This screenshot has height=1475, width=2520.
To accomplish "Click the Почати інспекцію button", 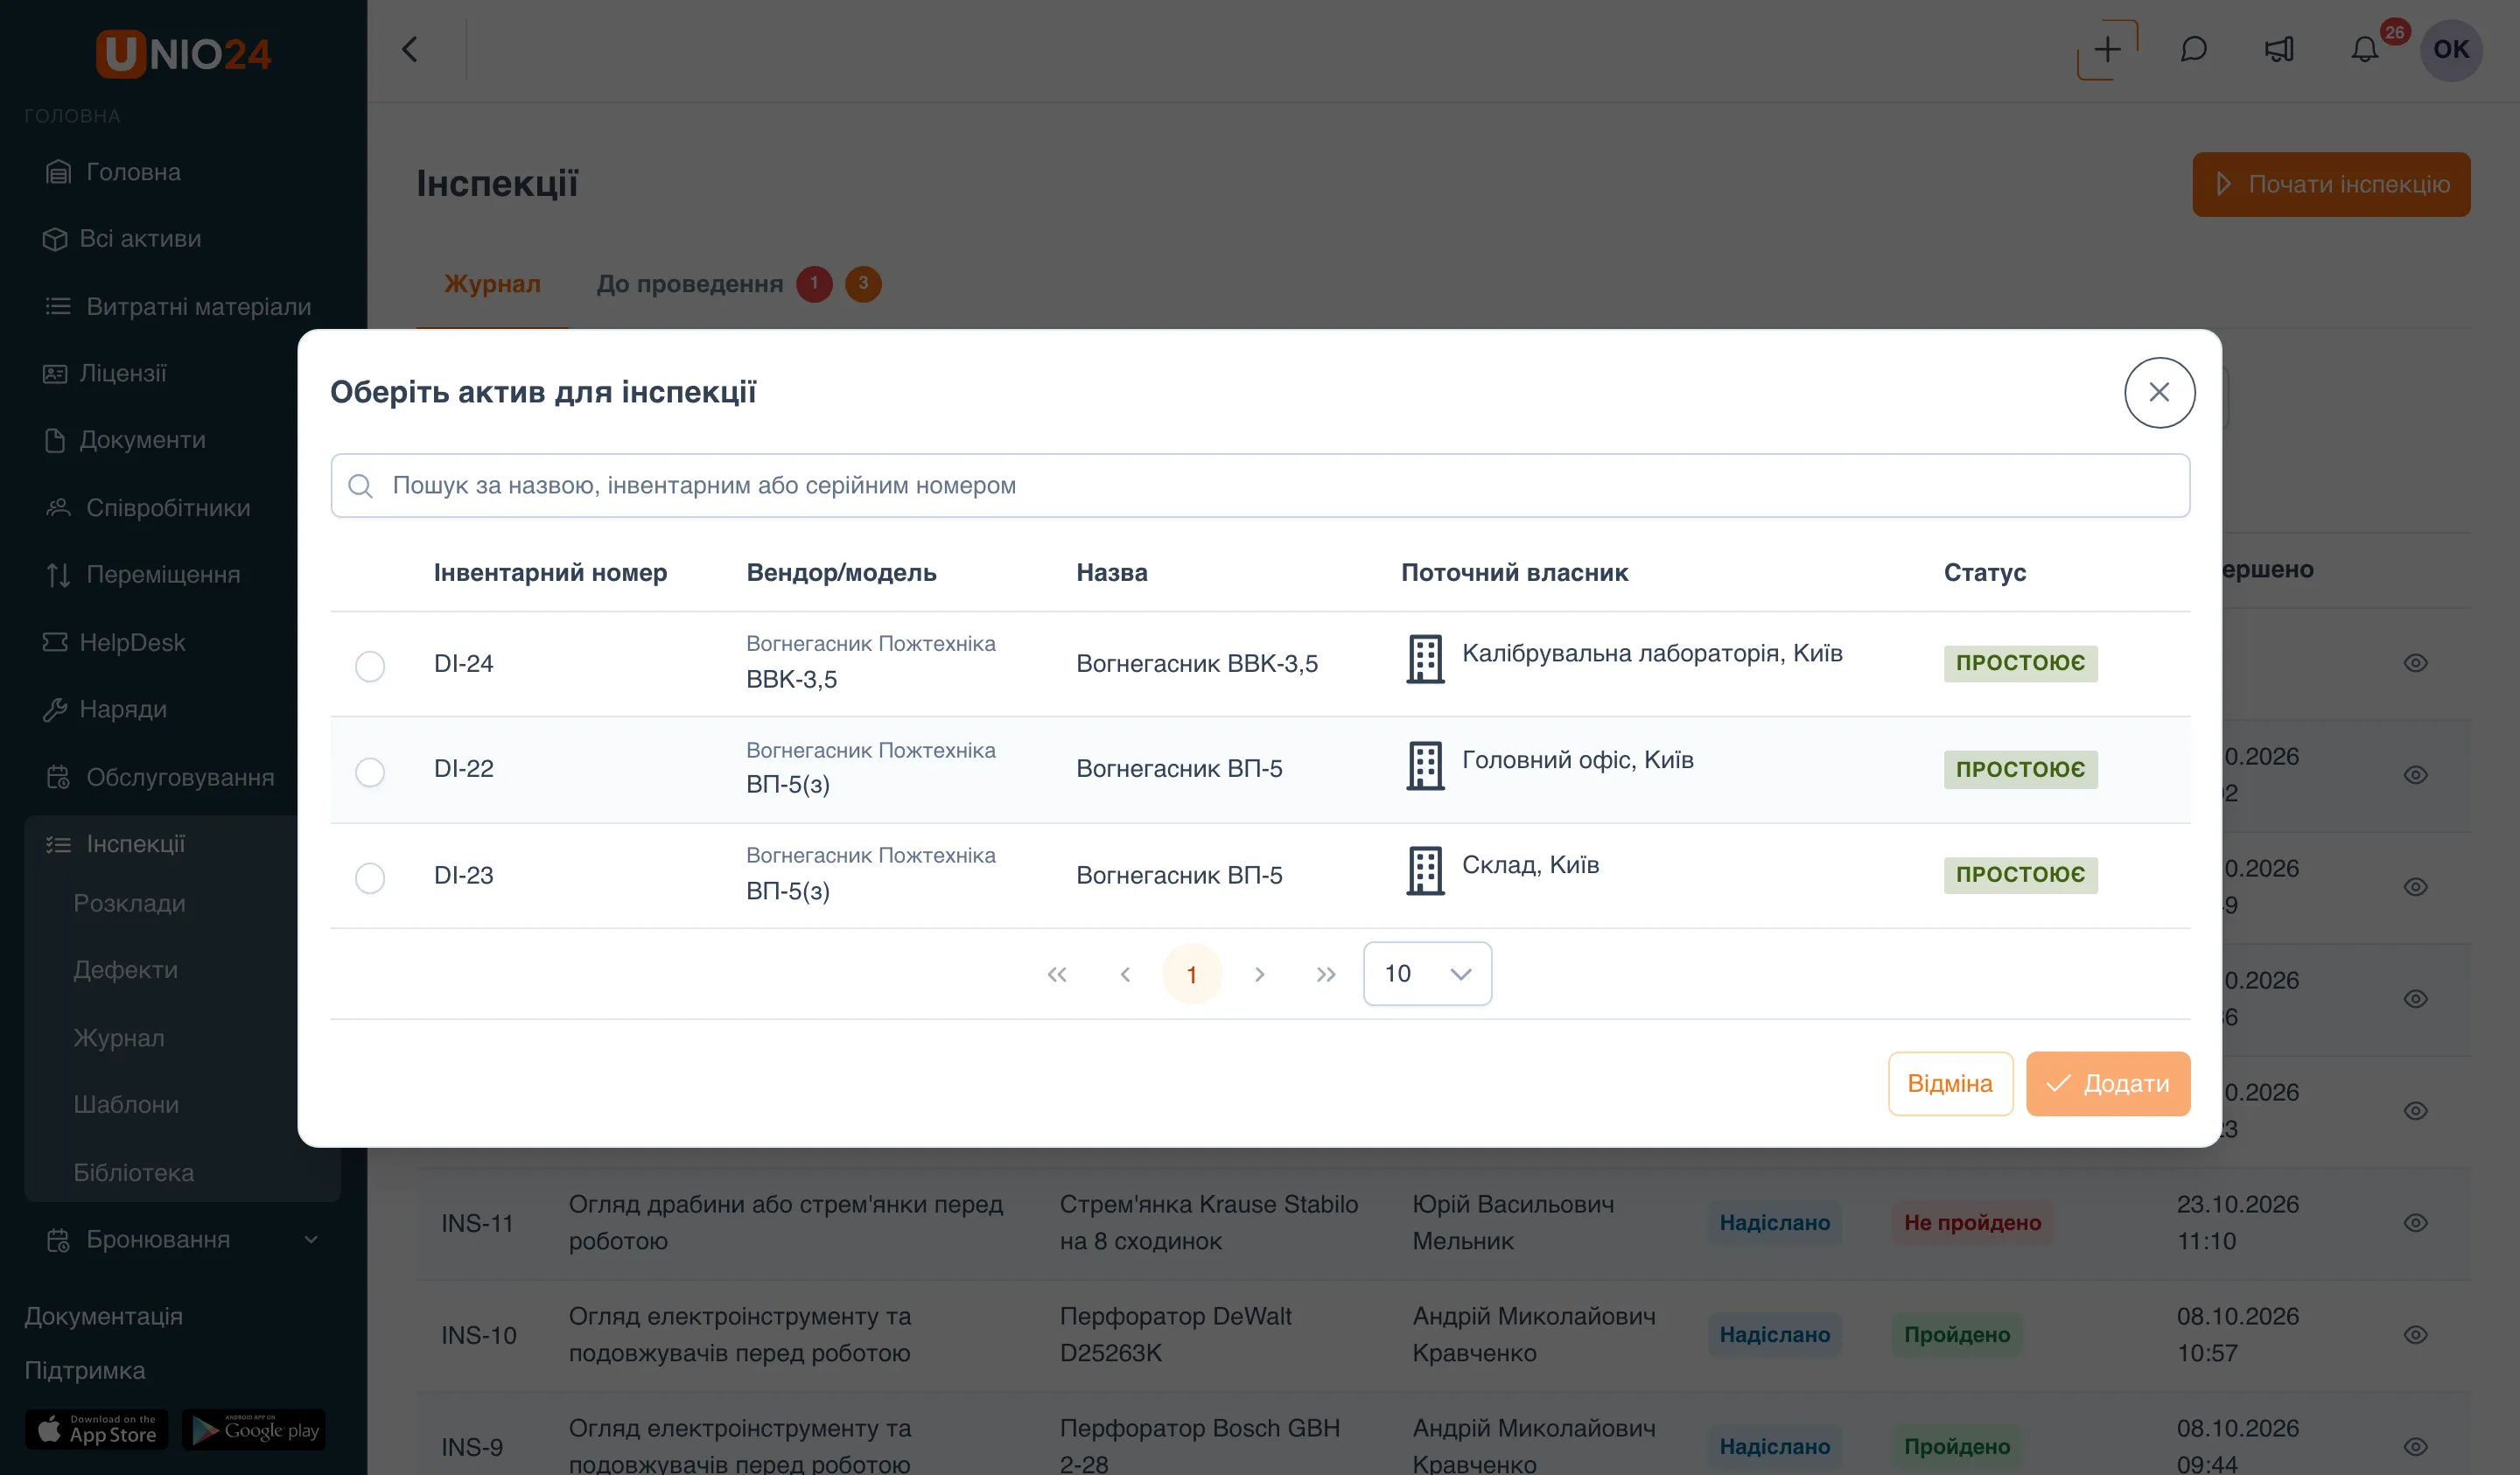I will (x=2331, y=184).
